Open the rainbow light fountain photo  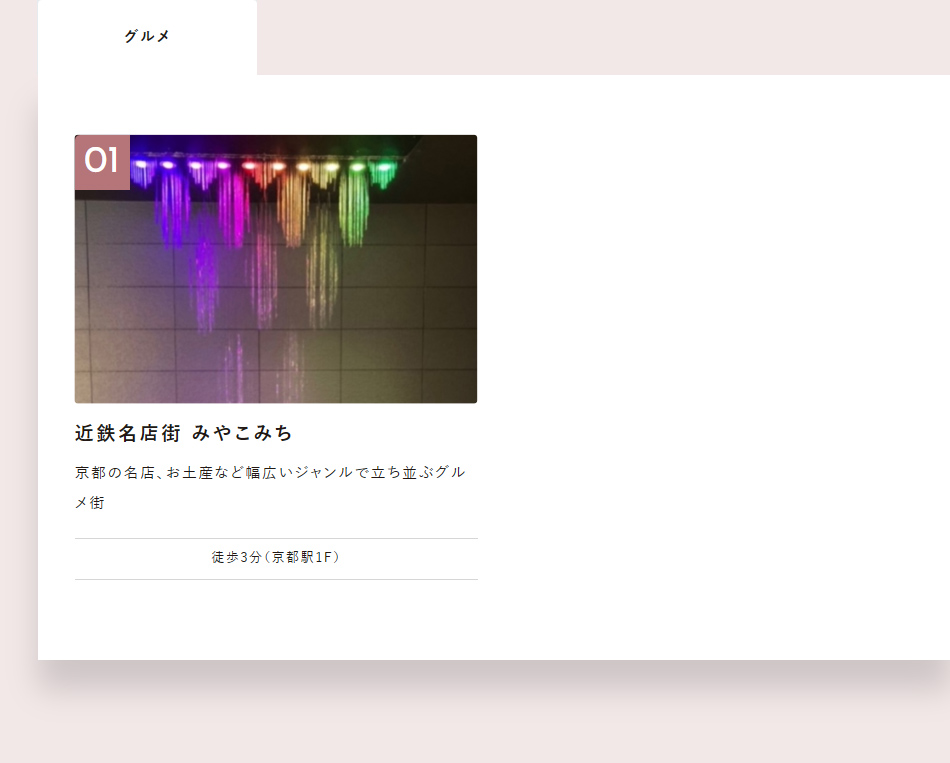point(276,269)
